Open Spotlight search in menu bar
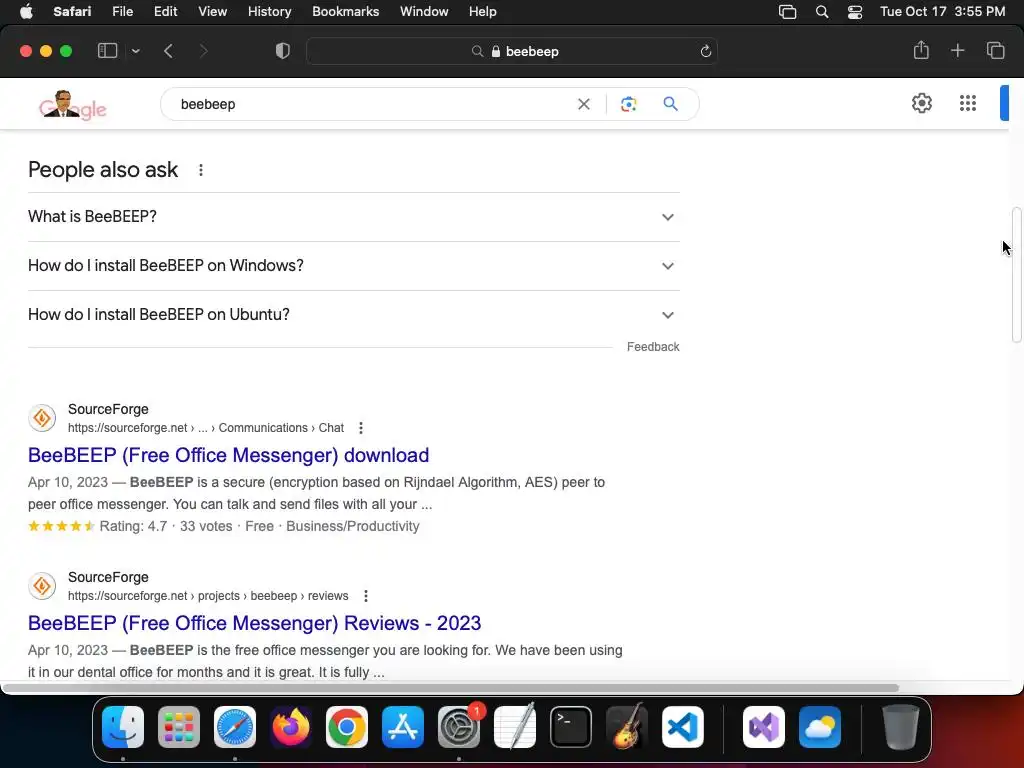 click(822, 12)
